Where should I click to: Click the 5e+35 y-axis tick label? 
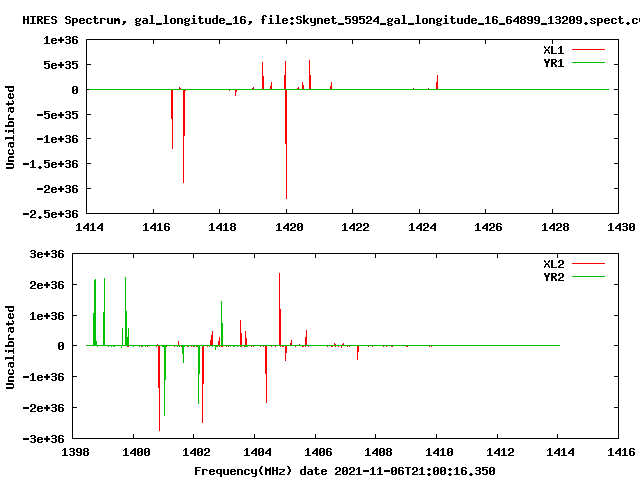[x=61, y=65]
